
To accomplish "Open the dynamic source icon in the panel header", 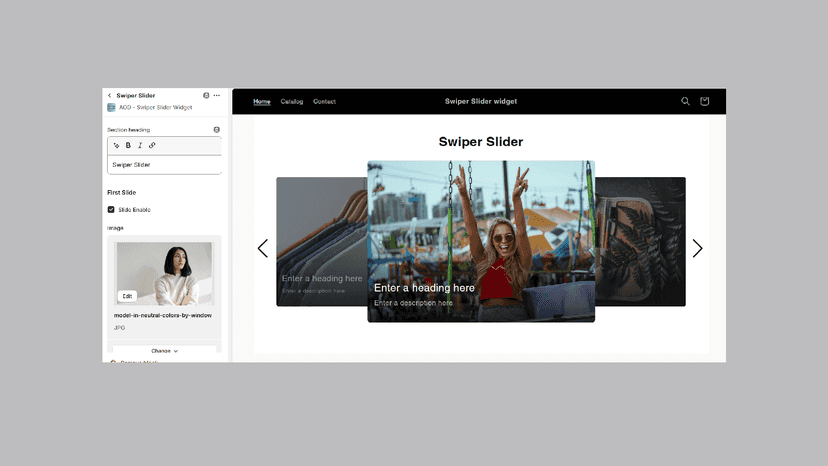I will coord(206,96).
